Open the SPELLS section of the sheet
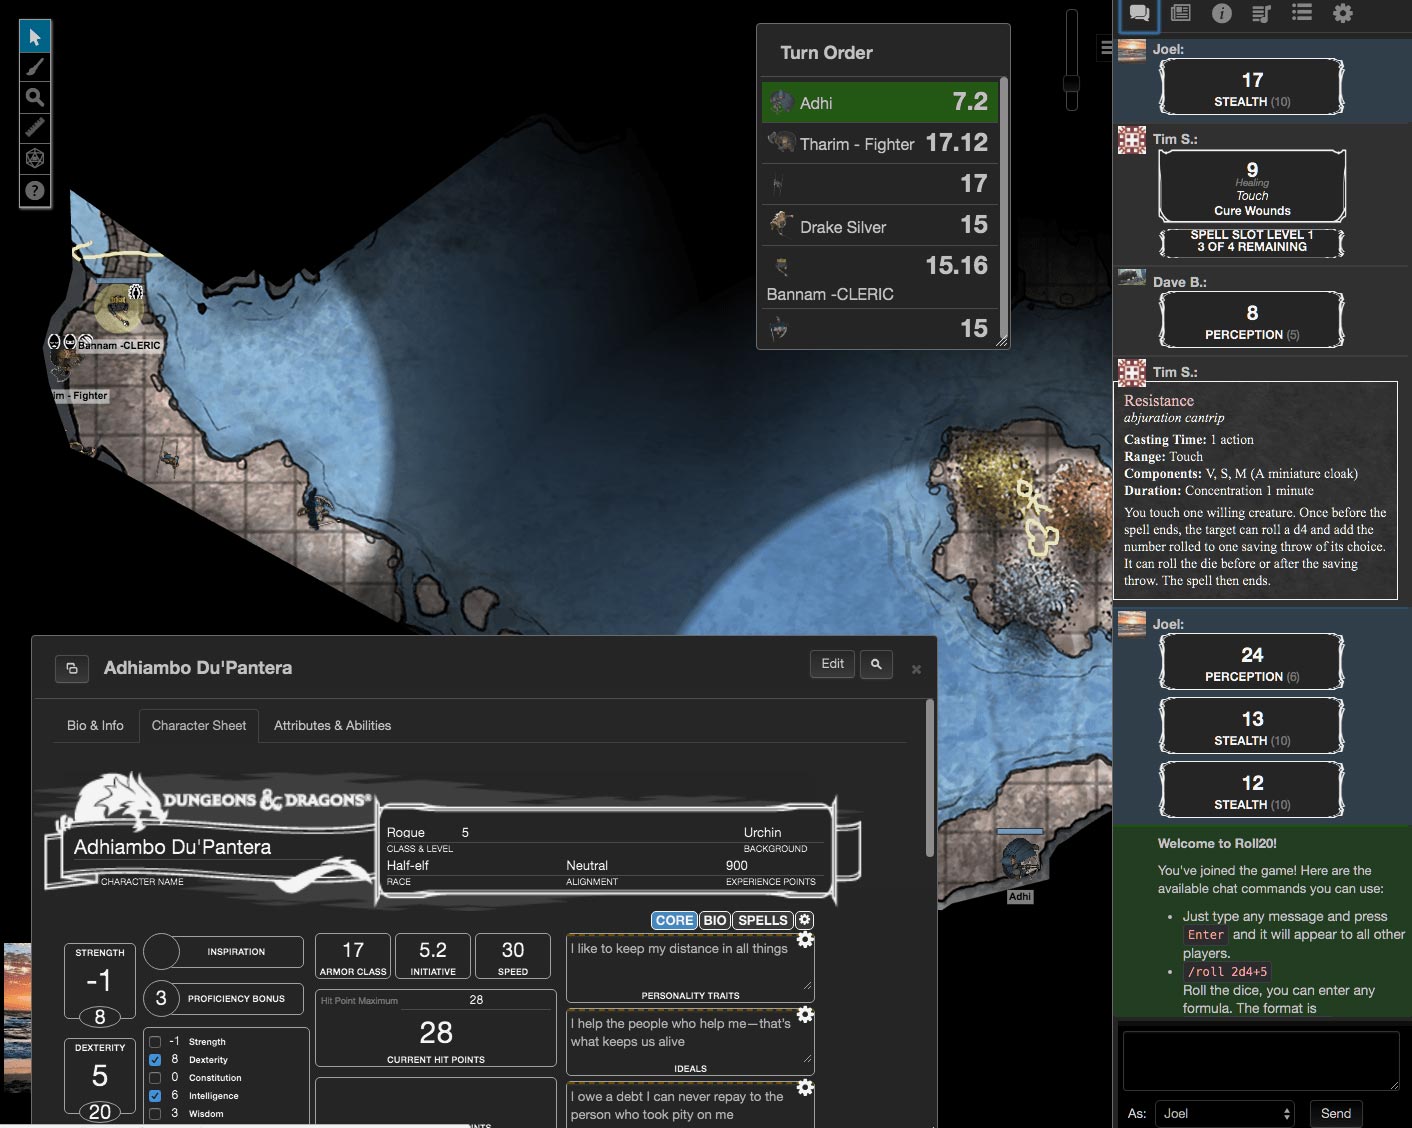This screenshot has width=1412, height=1128. point(765,920)
